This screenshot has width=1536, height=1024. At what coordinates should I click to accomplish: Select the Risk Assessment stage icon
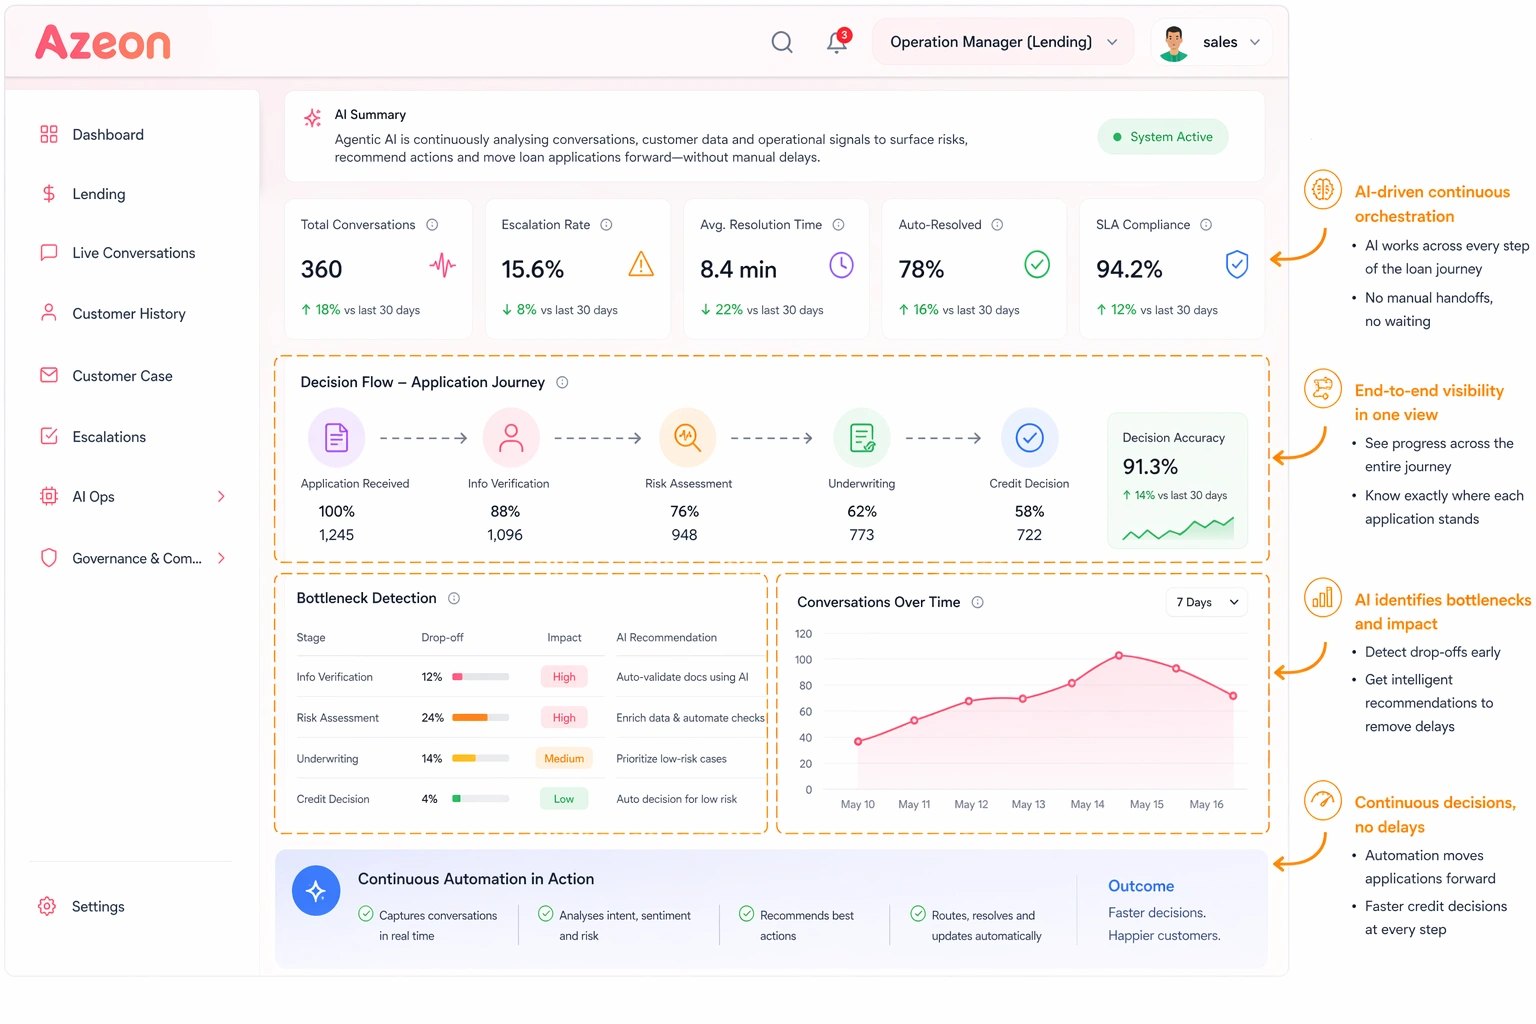pyautogui.click(x=687, y=437)
